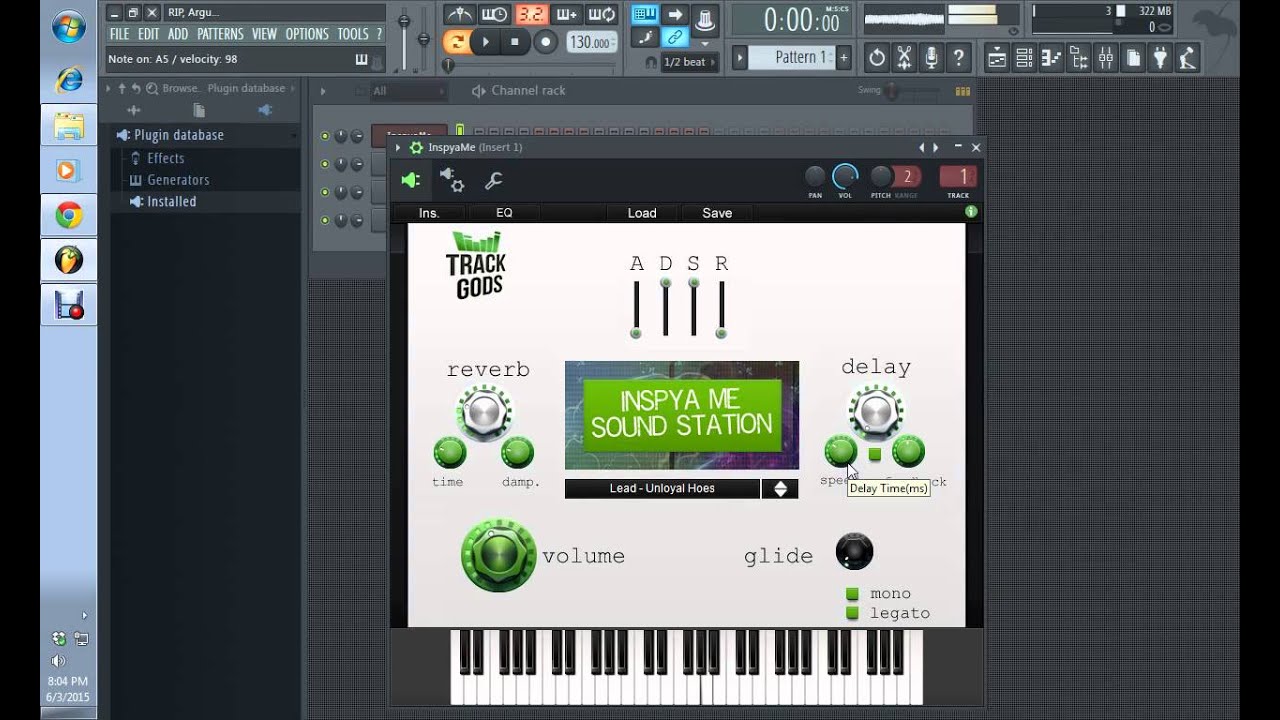Viewport: 1280px width, 720px height.
Task: Open the playlist view icon
Action: coord(997,57)
